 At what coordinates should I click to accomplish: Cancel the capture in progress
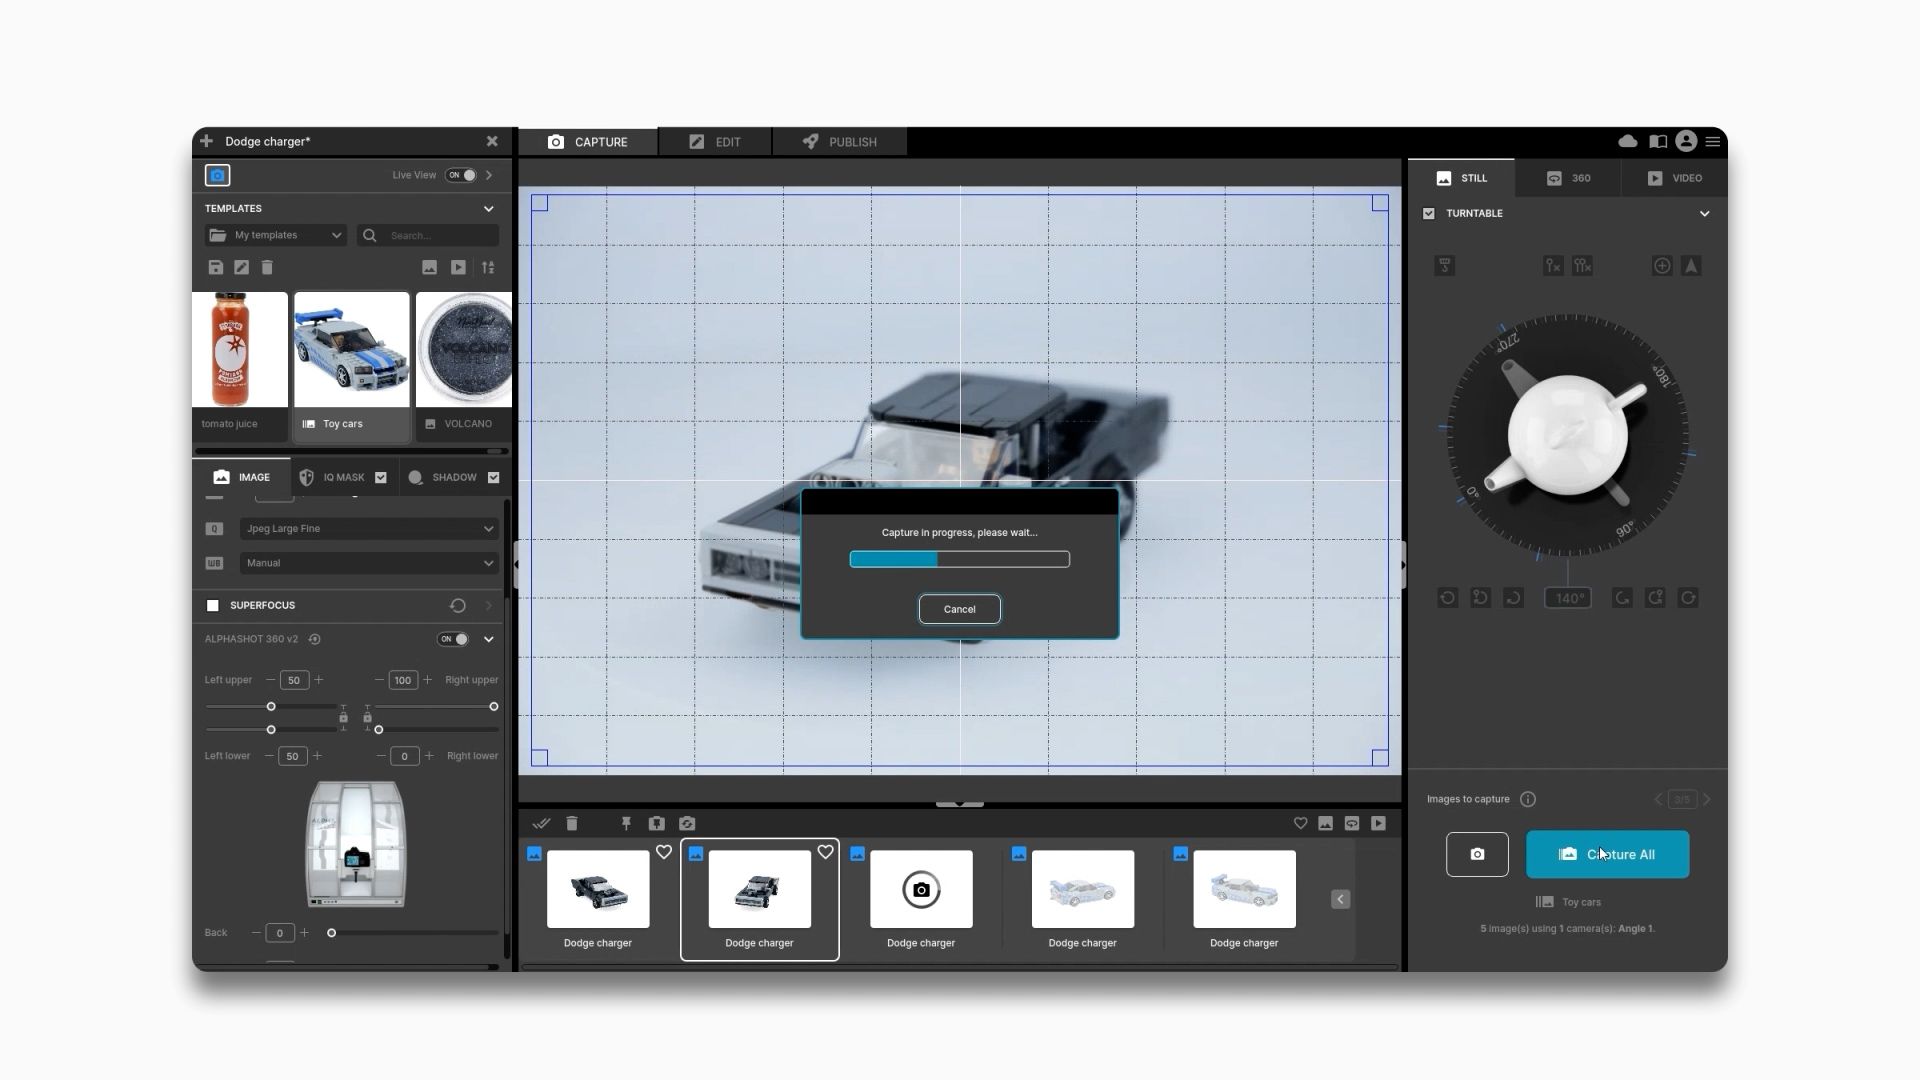(x=959, y=609)
